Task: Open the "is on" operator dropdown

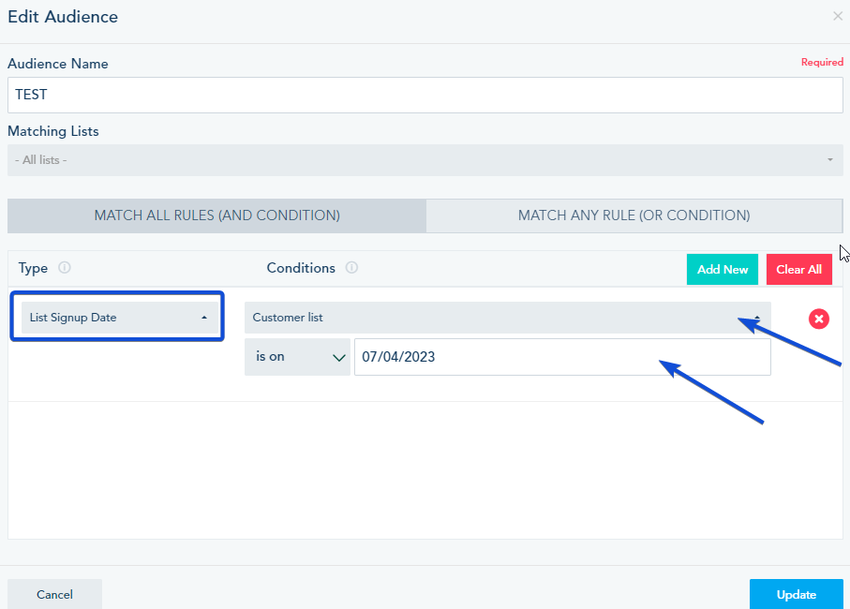Action: pyautogui.click(x=297, y=356)
